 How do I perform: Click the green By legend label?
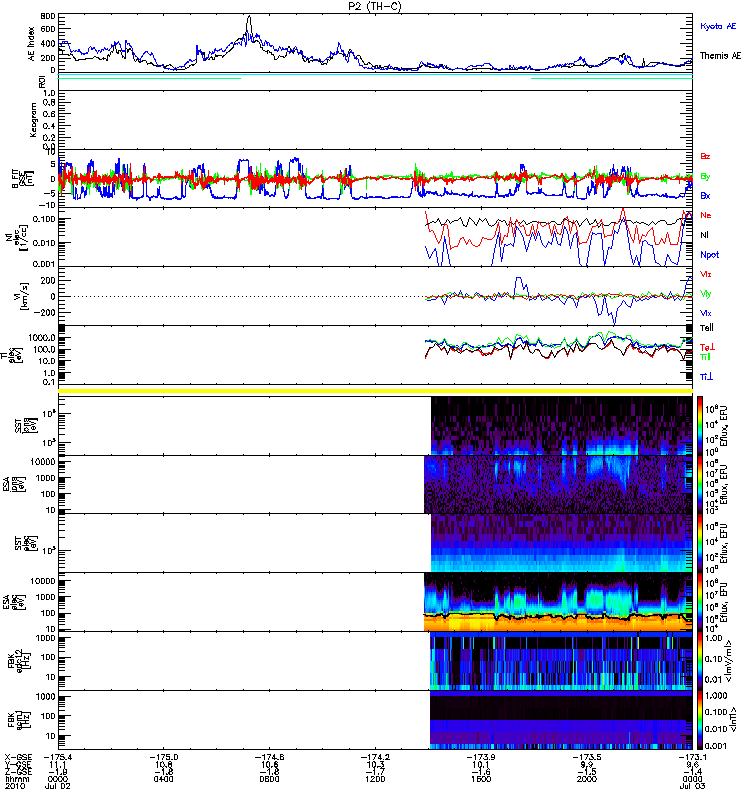pyautogui.click(x=705, y=176)
